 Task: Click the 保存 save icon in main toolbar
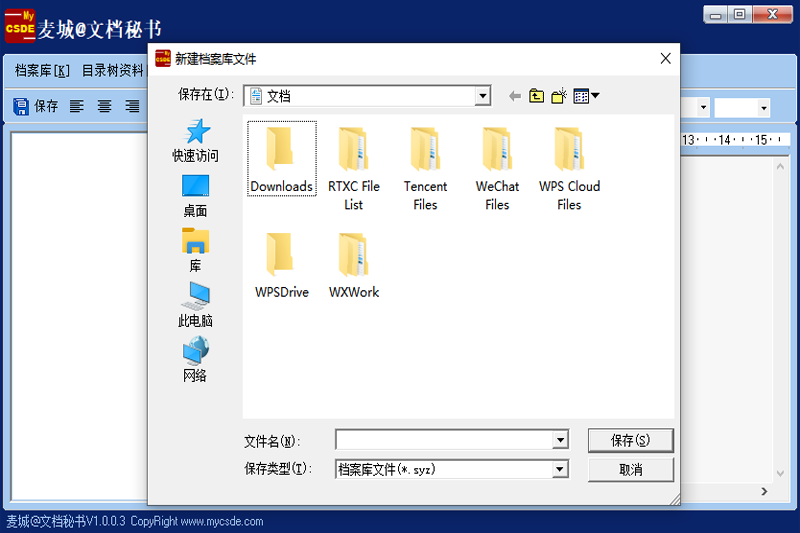(35, 106)
